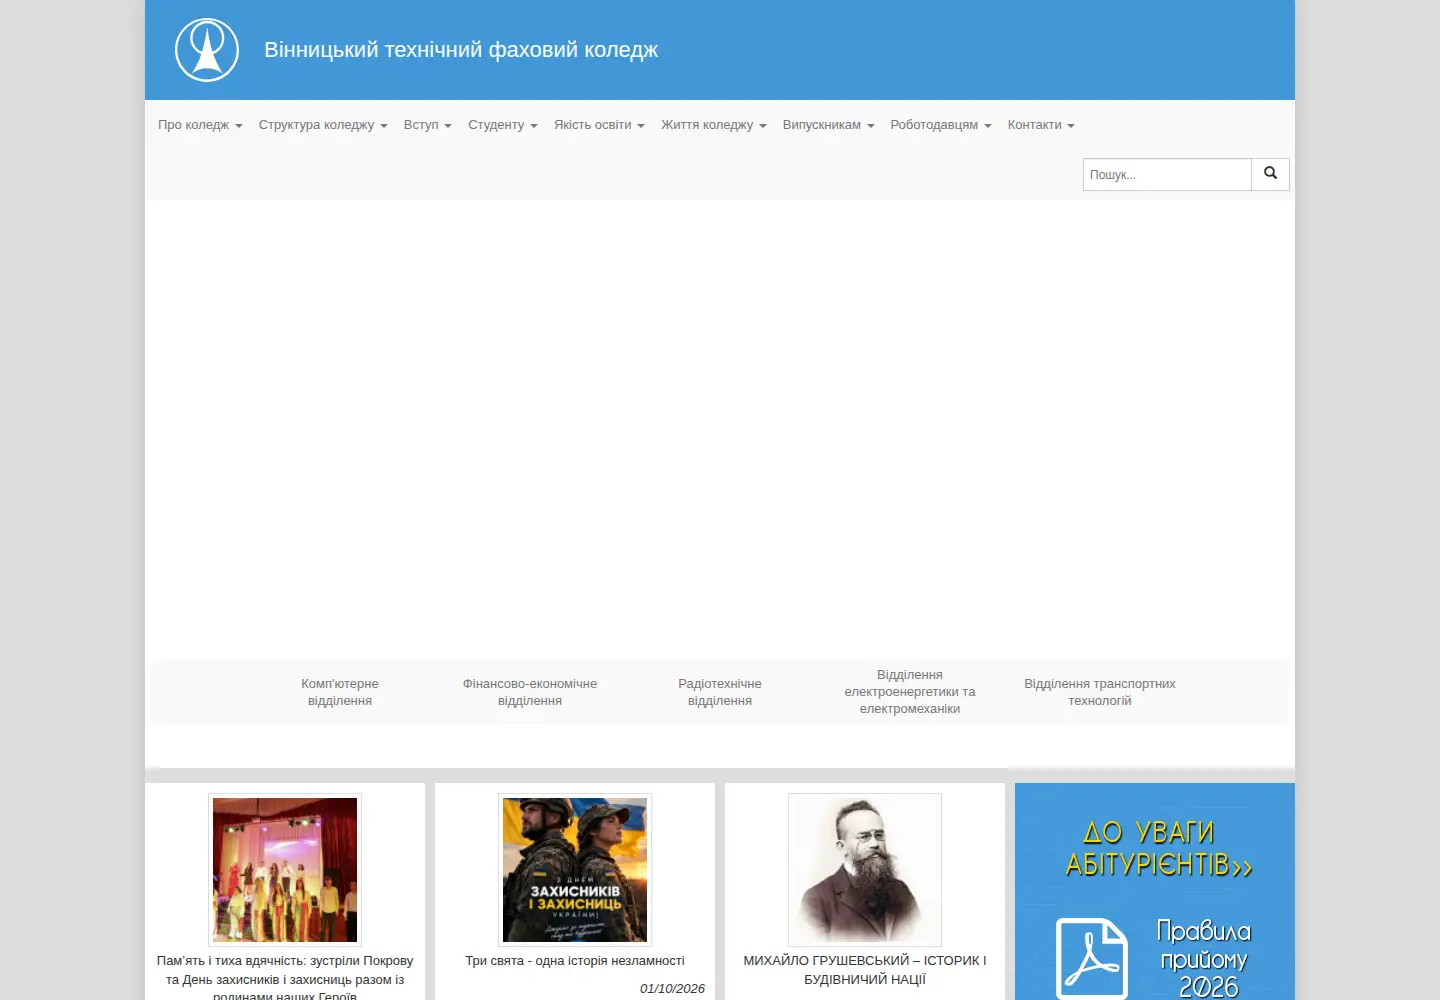Open the Якість освіти dropdown
Image resolution: width=1440 pixels, height=1000 pixels.
599,125
